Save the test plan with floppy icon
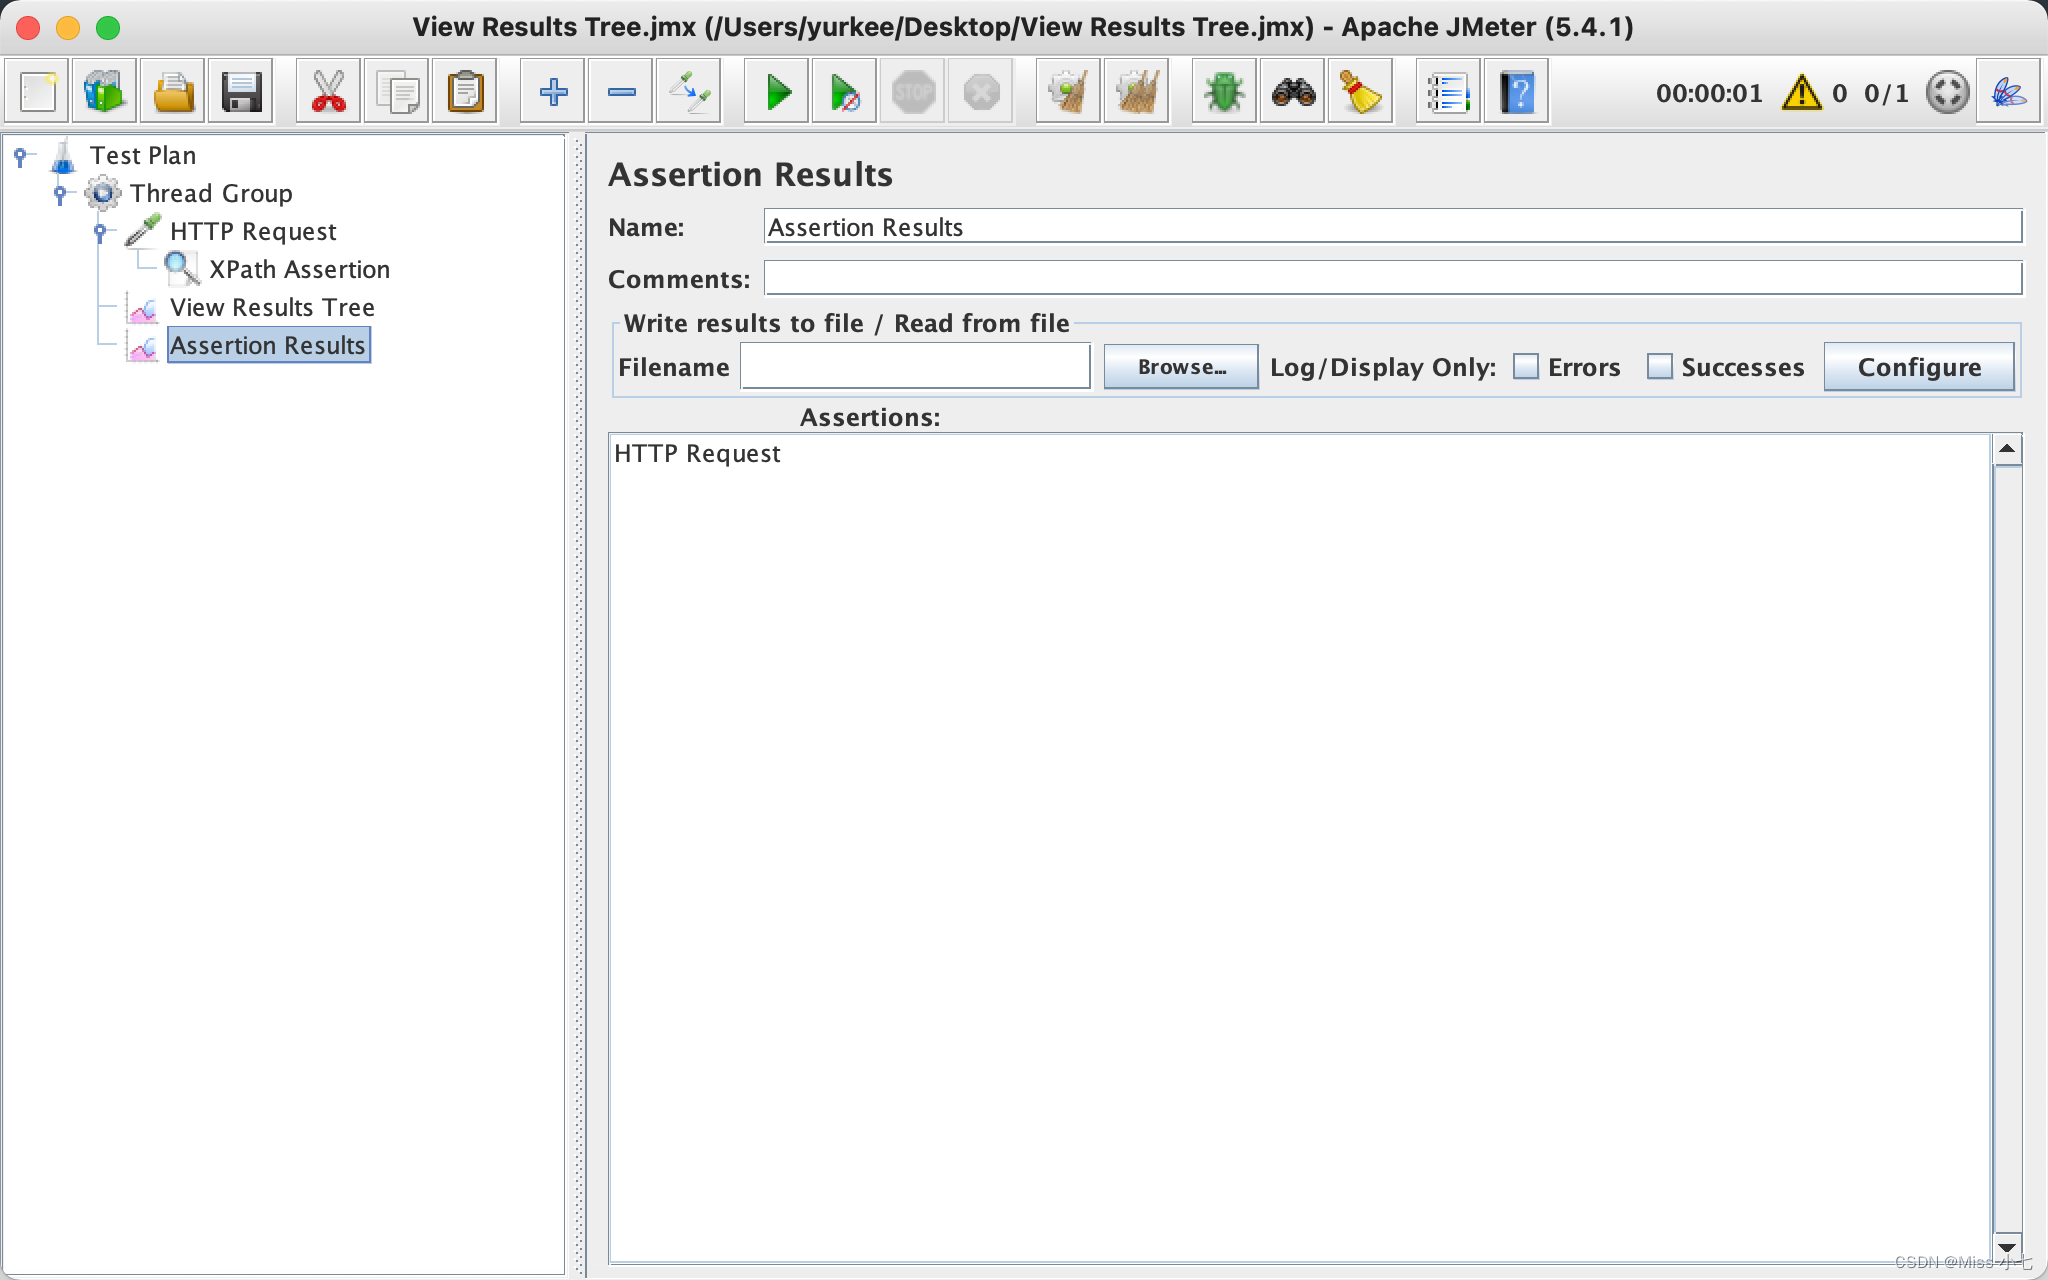Viewport: 2048px width, 1280px height. pyautogui.click(x=241, y=92)
